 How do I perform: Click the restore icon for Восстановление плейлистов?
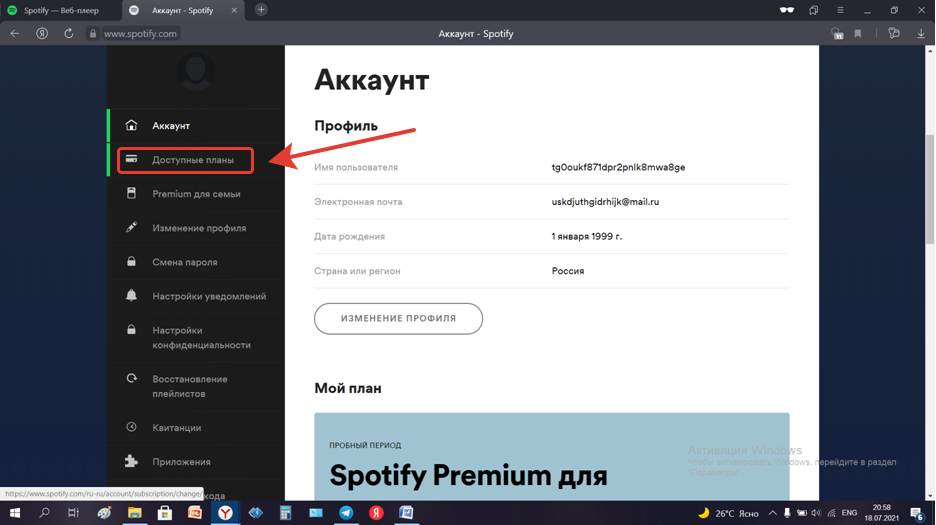[131, 379]
